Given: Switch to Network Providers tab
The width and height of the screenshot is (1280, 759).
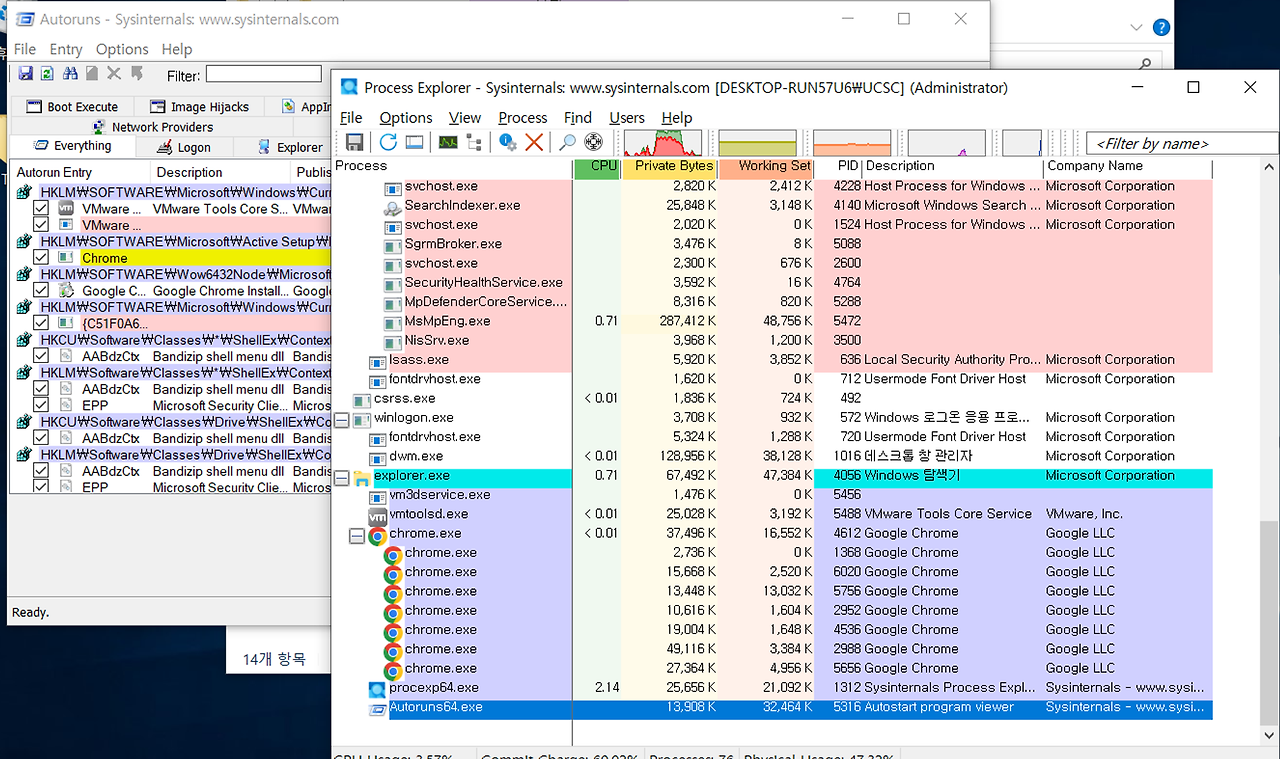Looking at the screenshot, I should (x=151, y=127).
